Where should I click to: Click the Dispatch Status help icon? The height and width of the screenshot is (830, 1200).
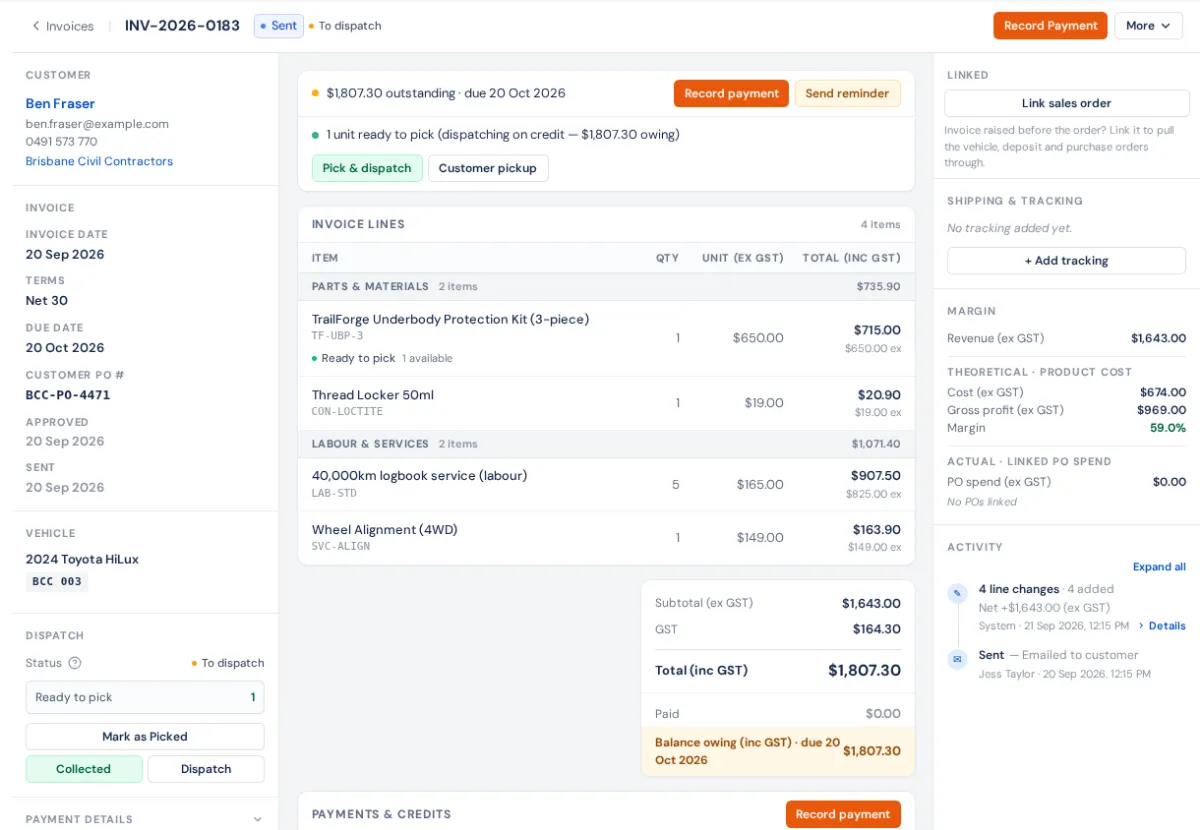[x=75, y=663]
